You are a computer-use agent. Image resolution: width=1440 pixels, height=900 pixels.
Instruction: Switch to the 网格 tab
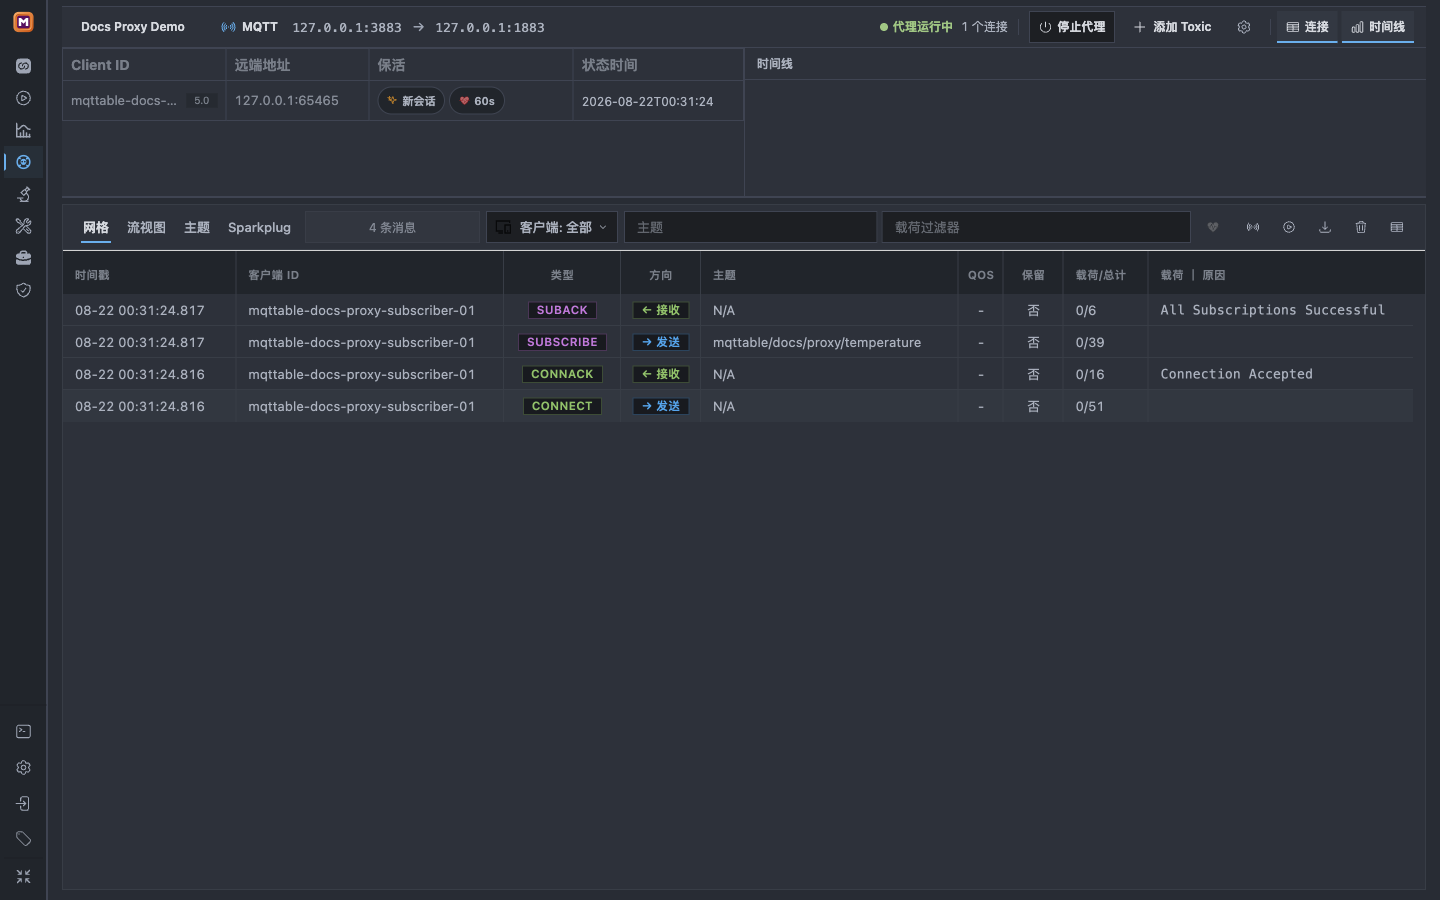coord(96,227)
